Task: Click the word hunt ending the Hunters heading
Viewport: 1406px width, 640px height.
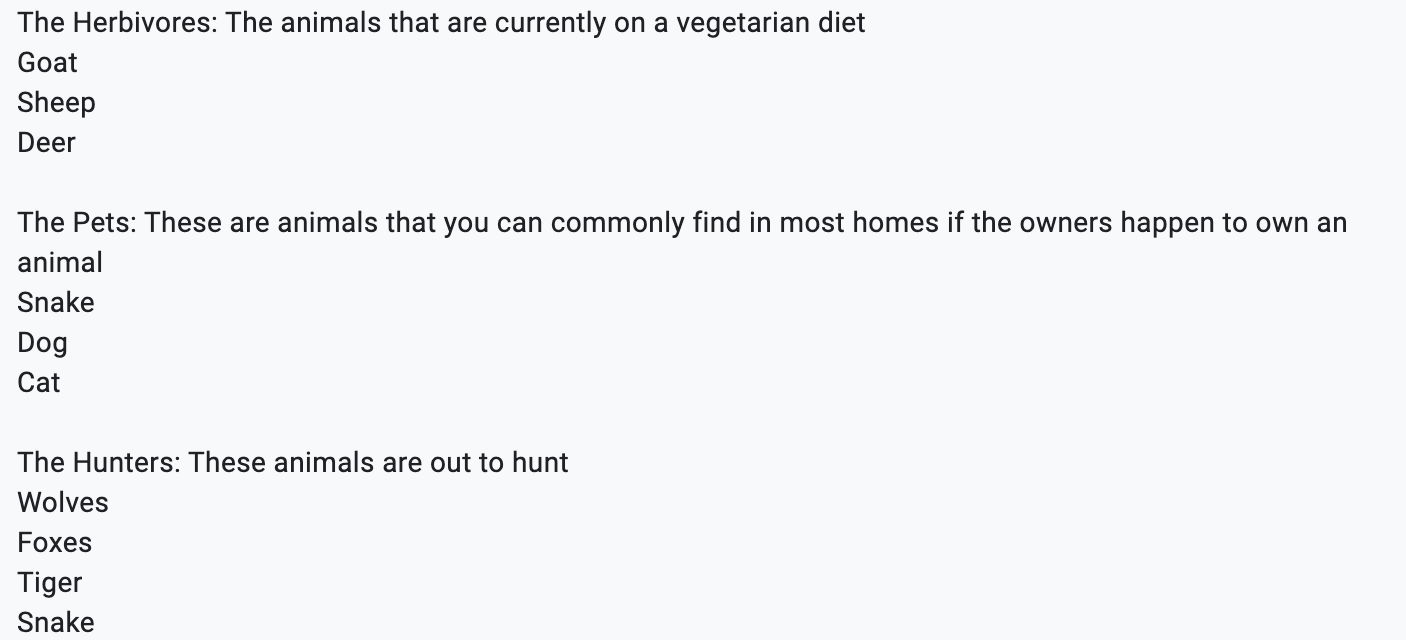Action: [x=540, y=463]
